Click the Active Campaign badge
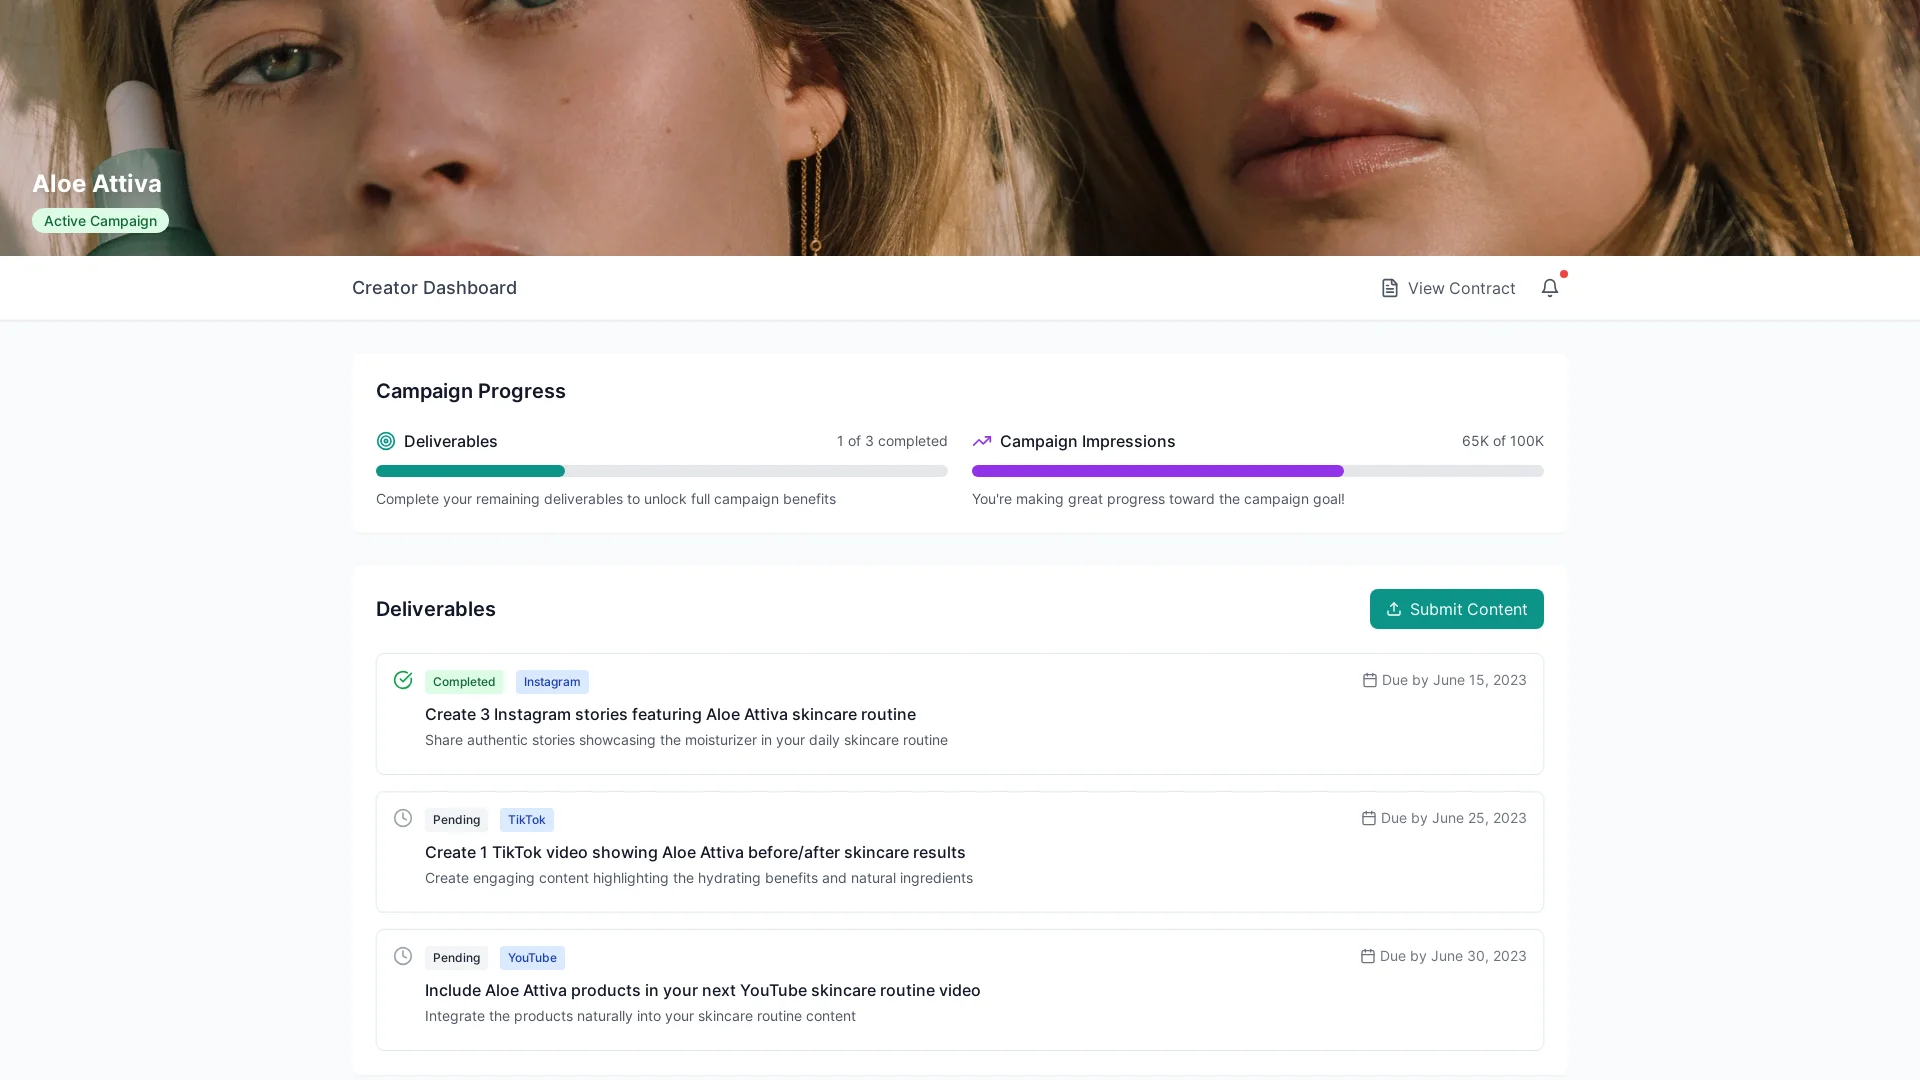The height and width of the screenshot is (1080, 1920). click(x=100, y=221)
